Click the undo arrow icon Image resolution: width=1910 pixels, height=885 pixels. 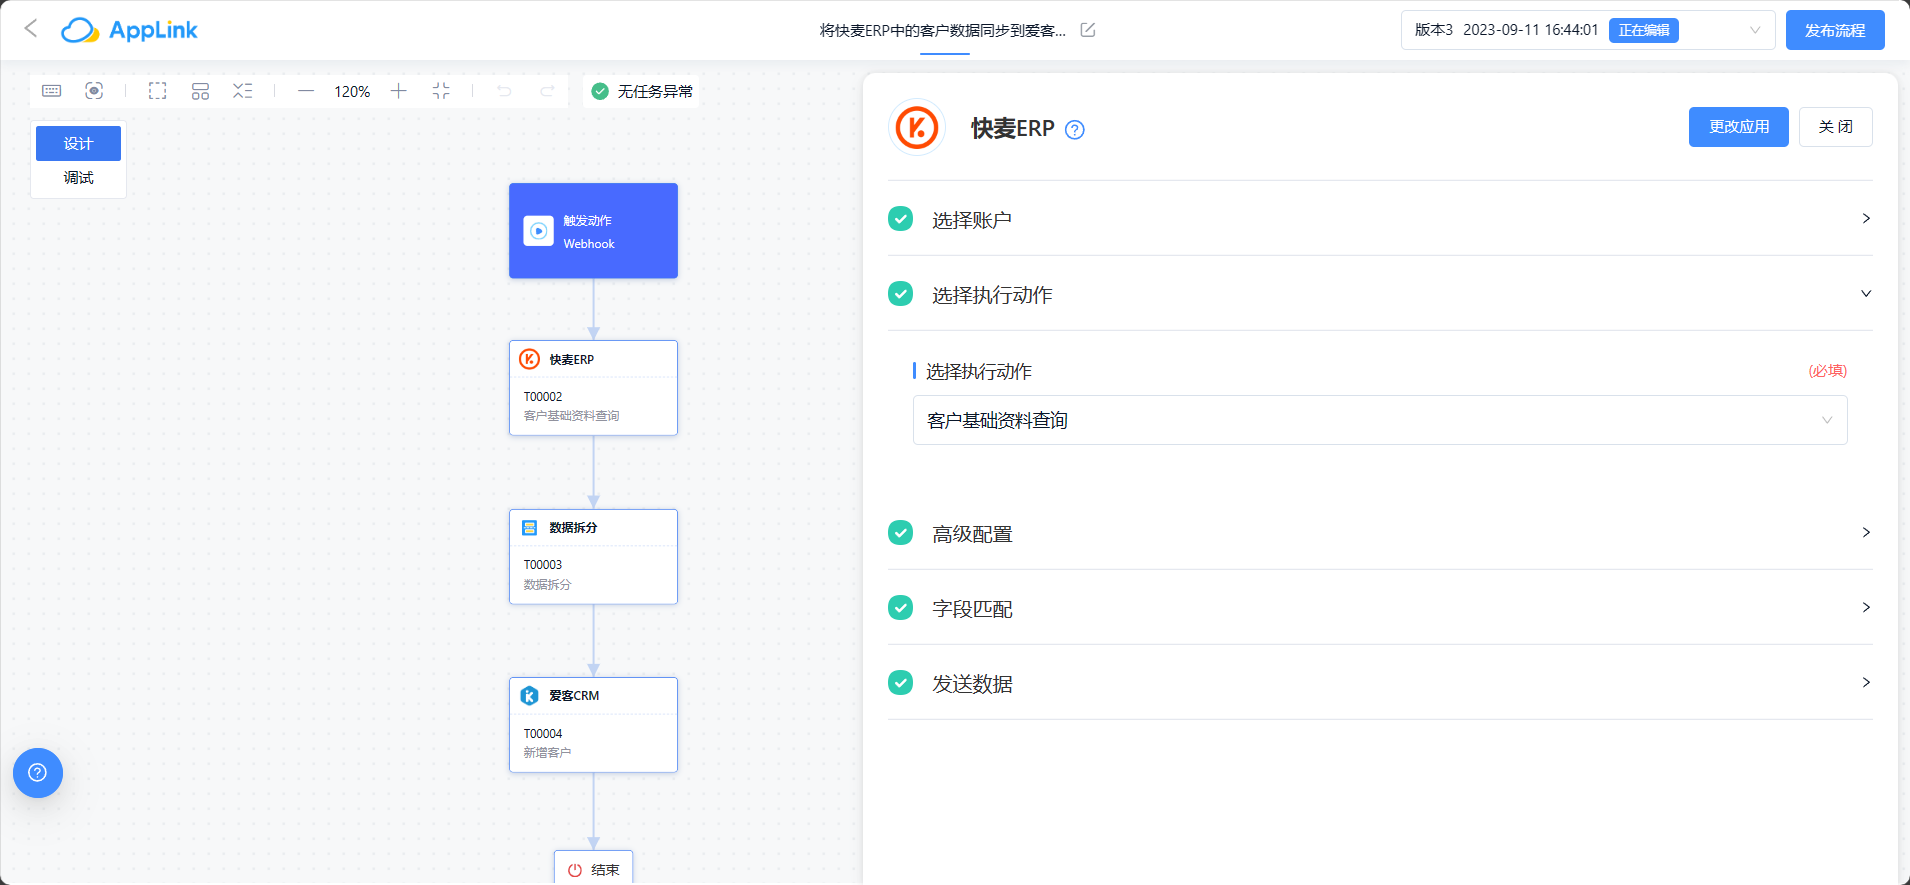505,91
